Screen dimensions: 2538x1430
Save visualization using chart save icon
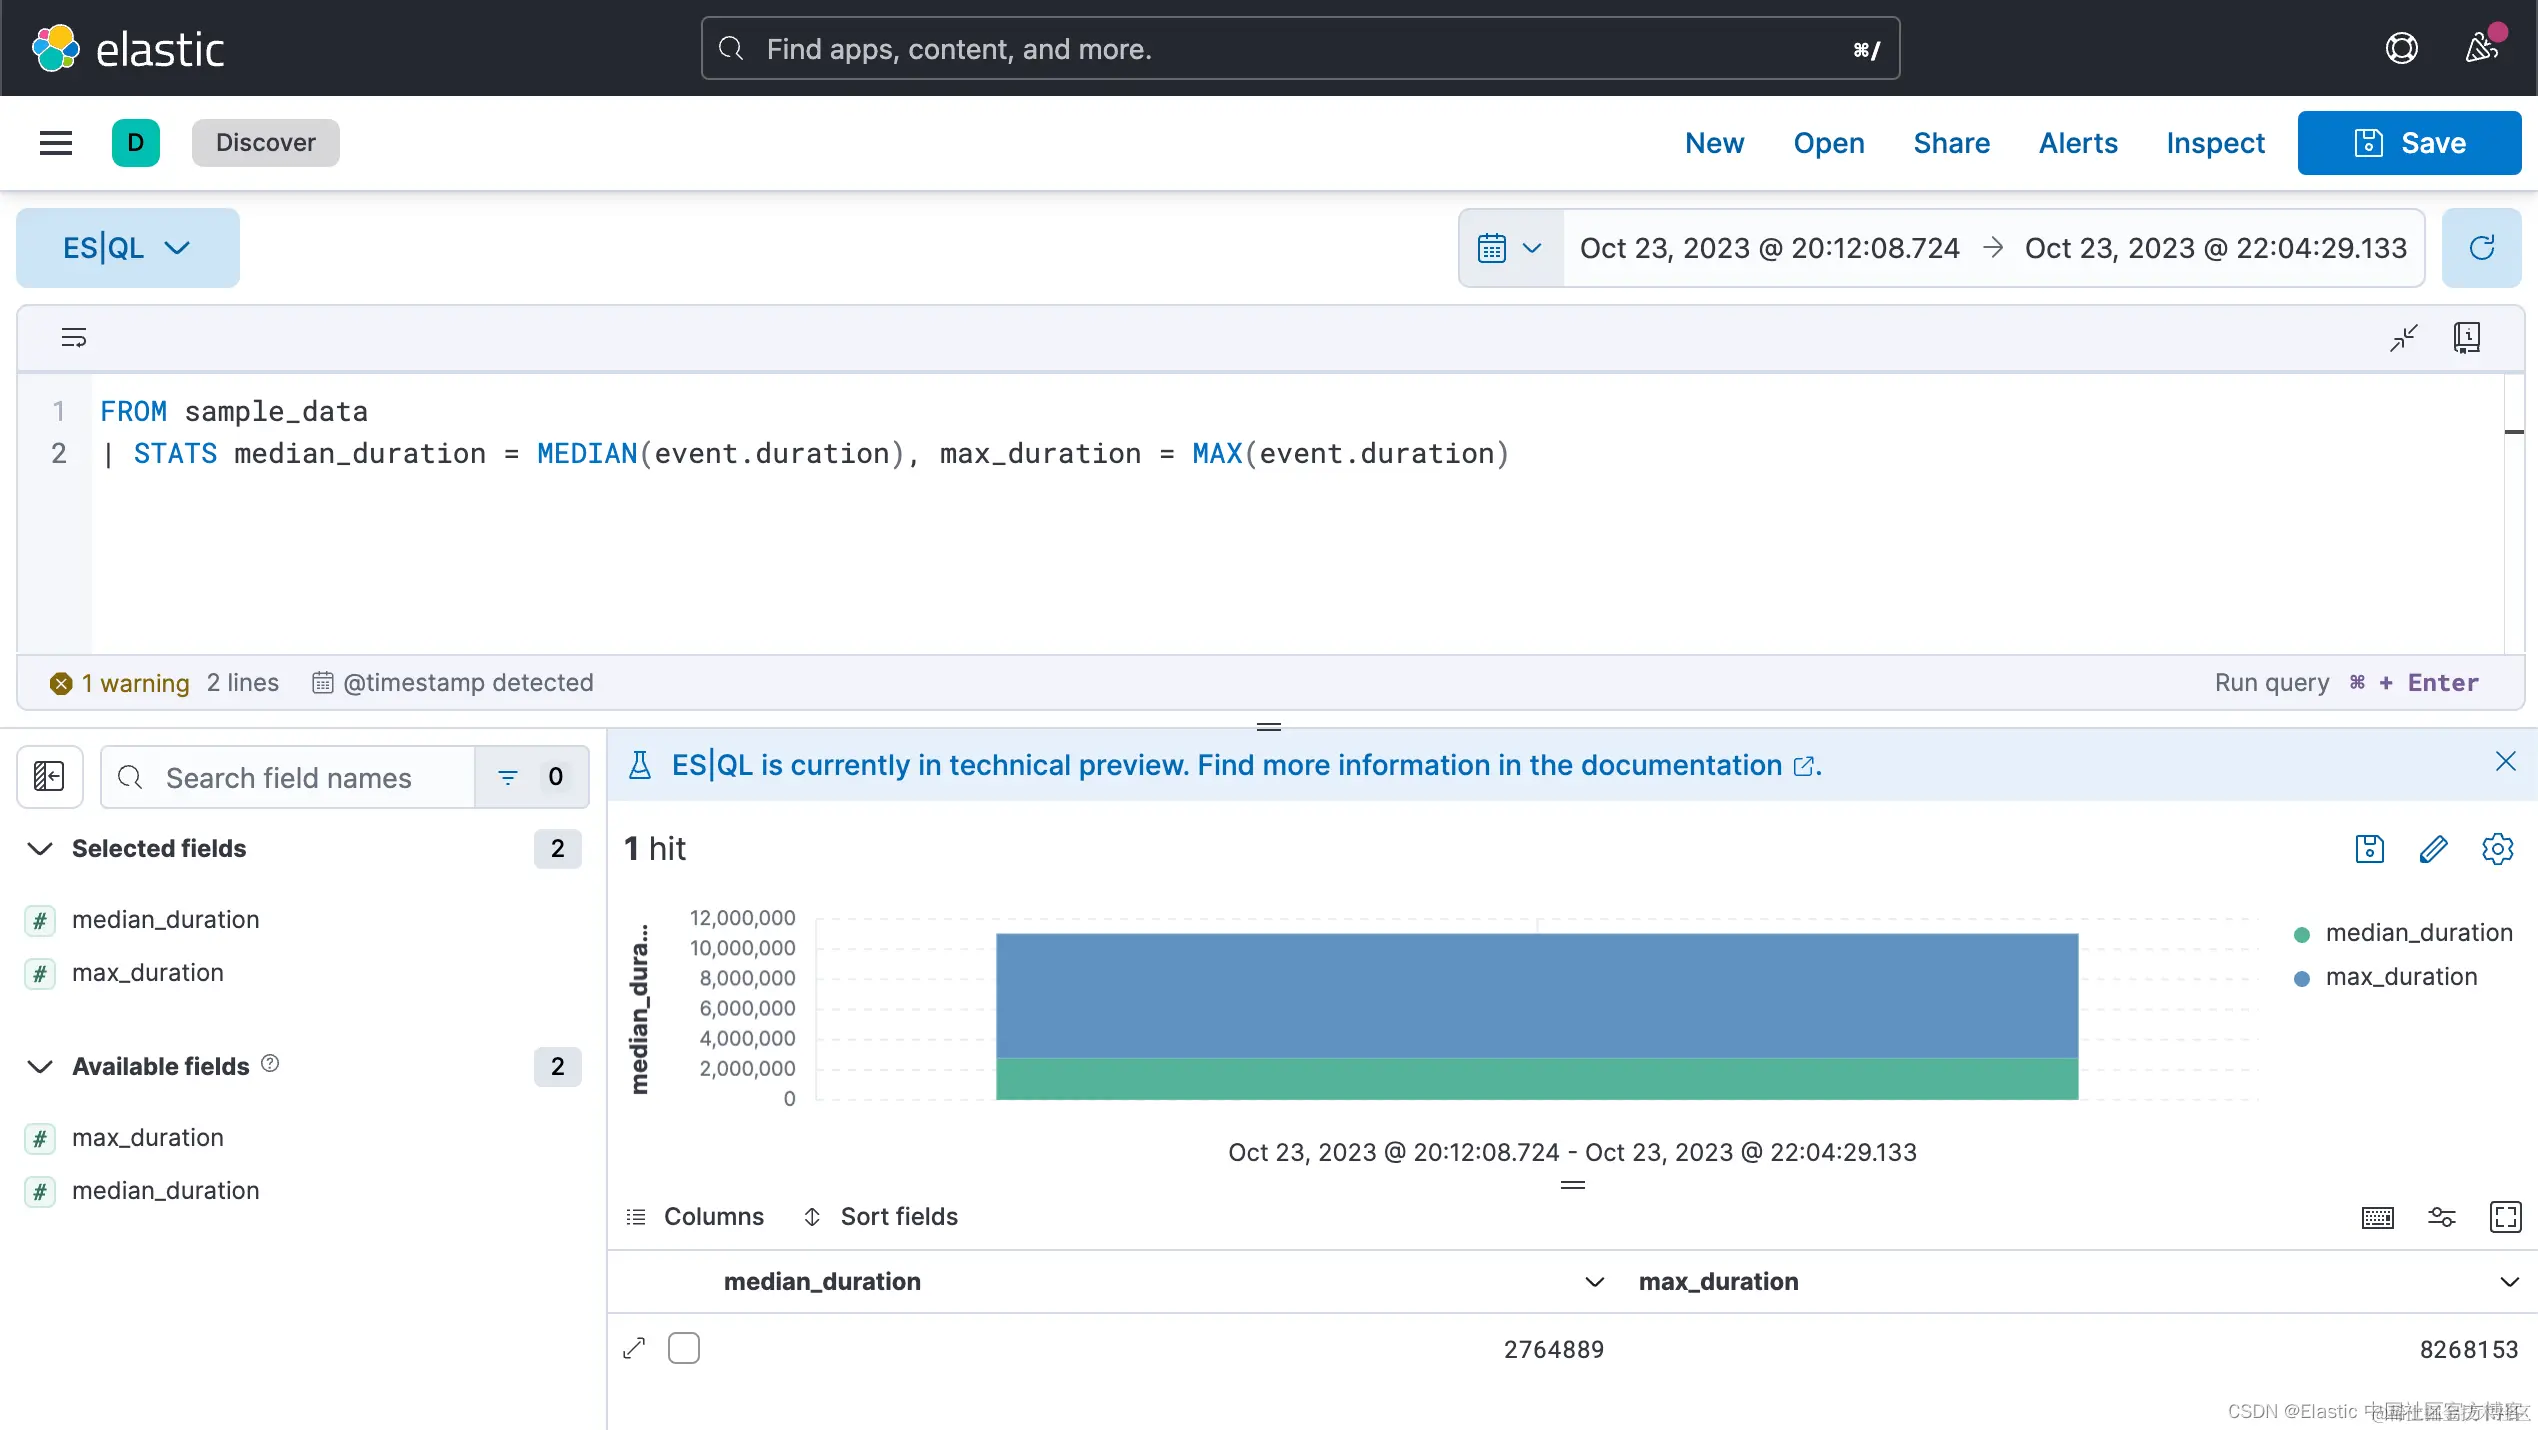click(2369, 849)
